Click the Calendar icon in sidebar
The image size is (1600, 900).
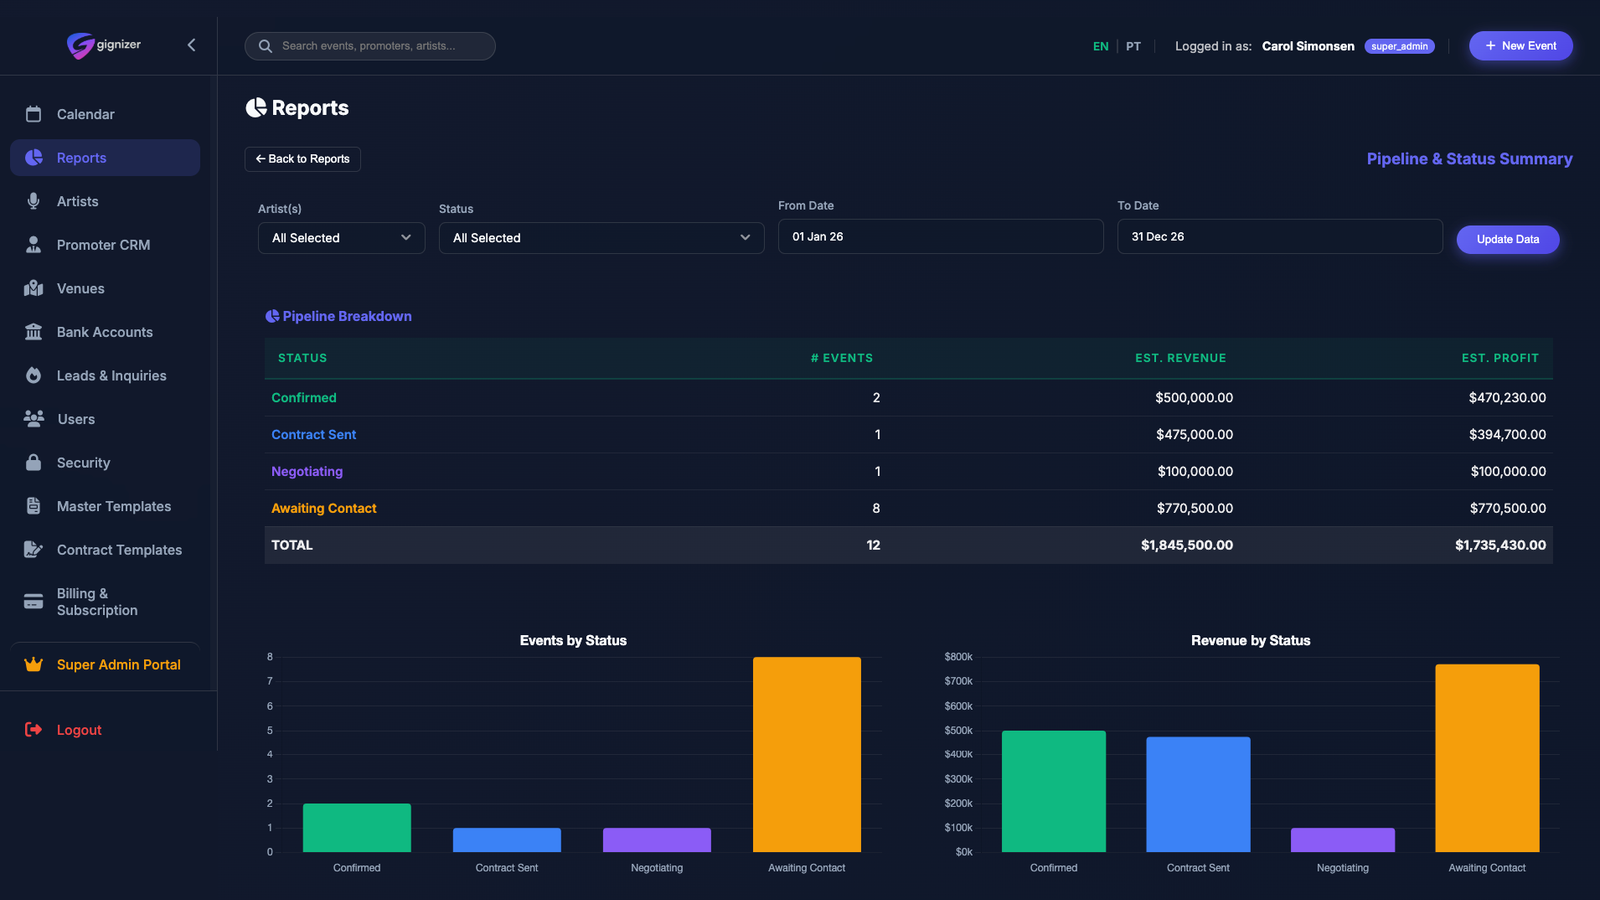pyautogui.click(x=33, y=114)
